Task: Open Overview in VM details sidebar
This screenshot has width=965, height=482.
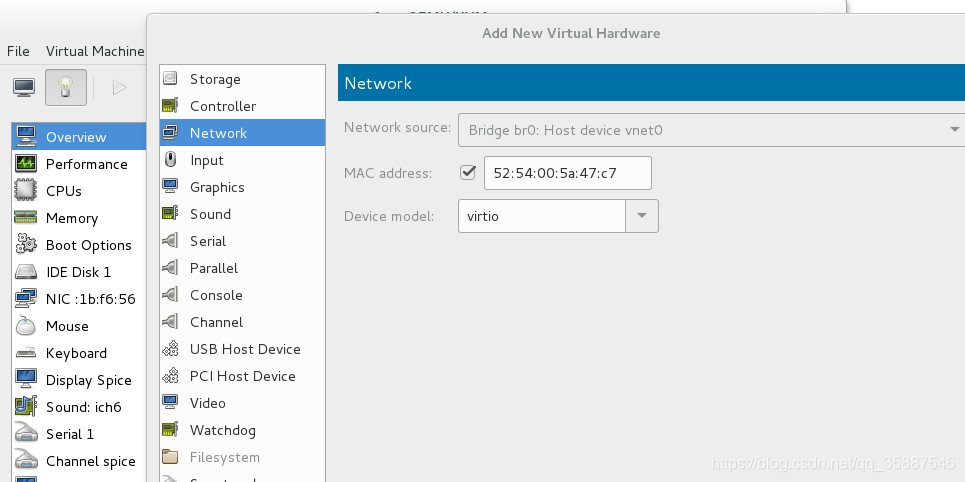Action: tap(79, 137)
